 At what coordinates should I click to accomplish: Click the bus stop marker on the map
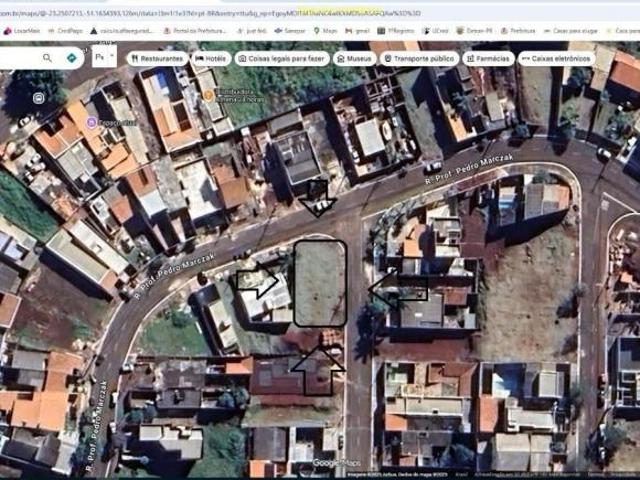38,98
